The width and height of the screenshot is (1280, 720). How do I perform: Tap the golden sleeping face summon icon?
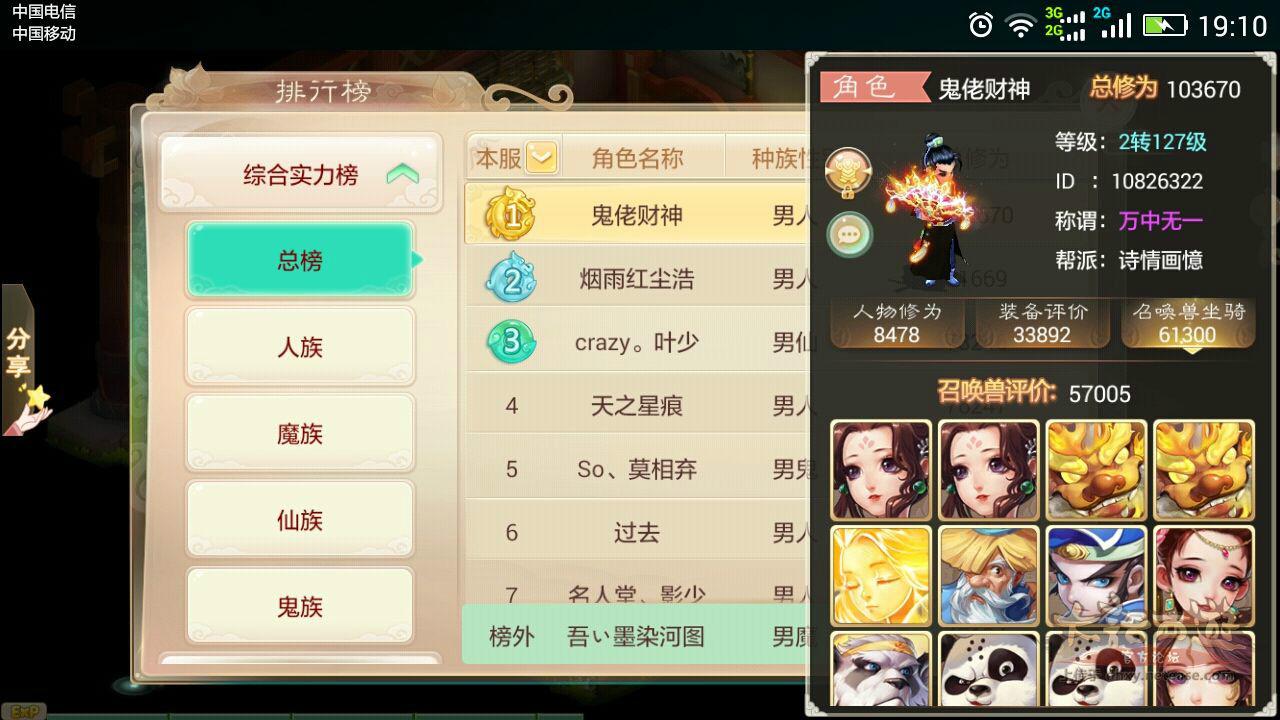click(881, 576)
